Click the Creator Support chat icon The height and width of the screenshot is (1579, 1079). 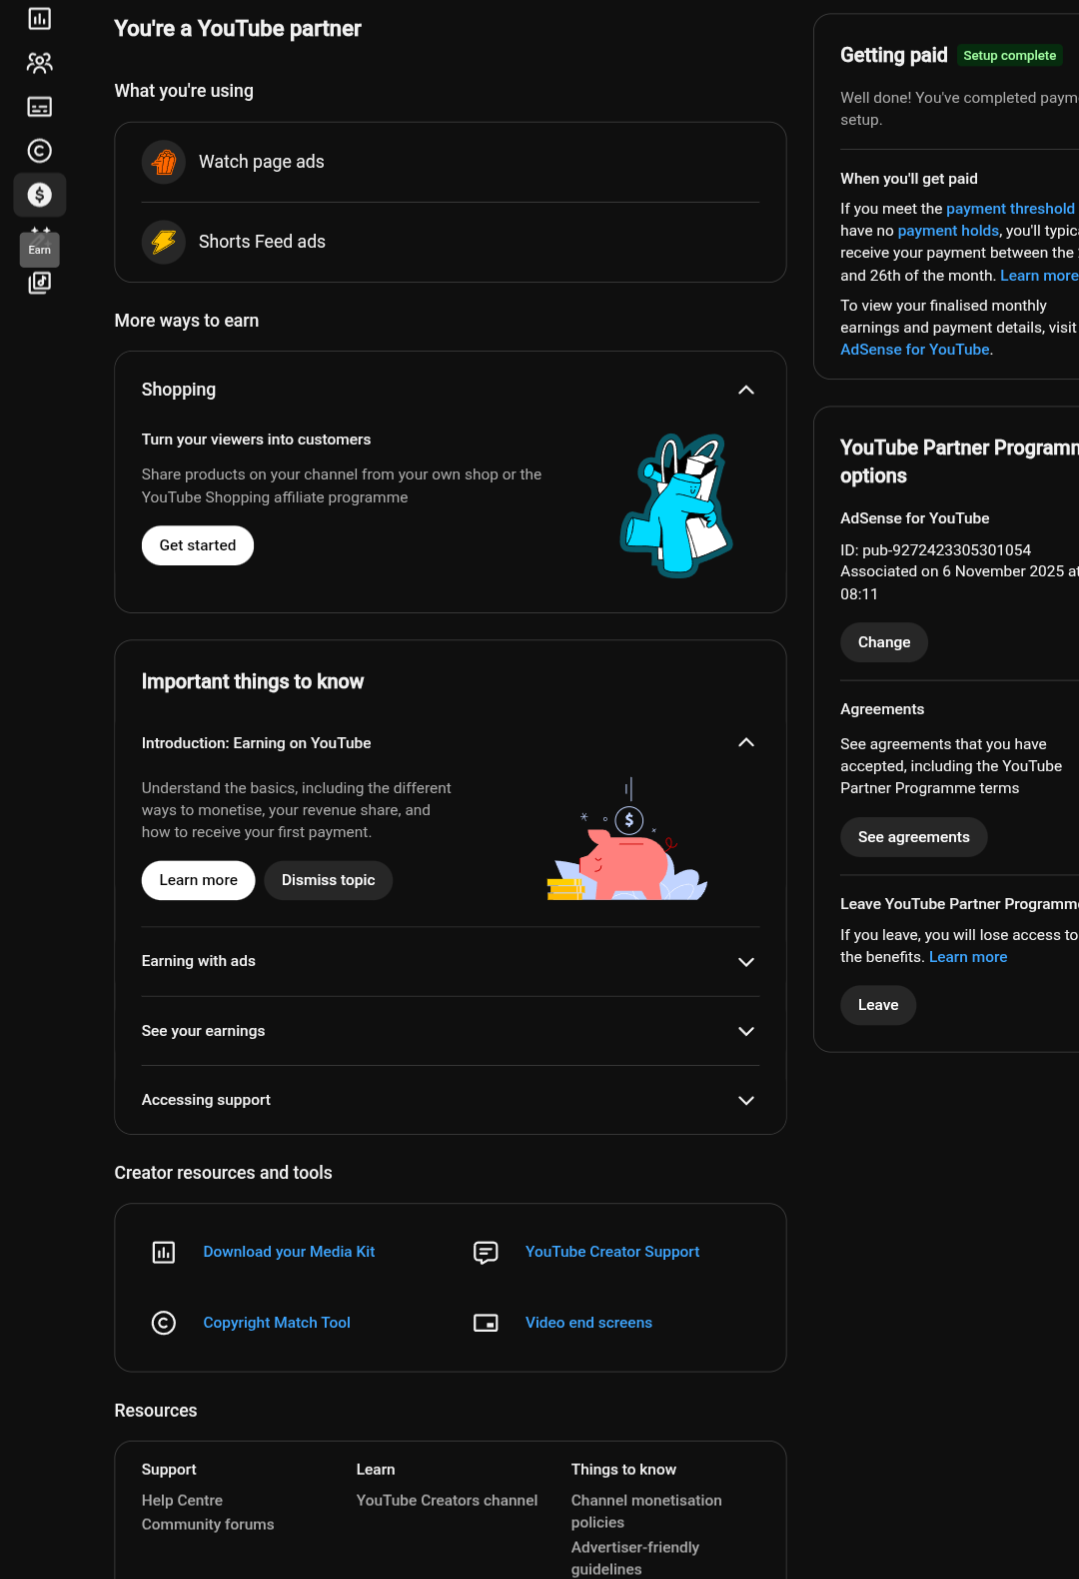tap(486, 1252)
